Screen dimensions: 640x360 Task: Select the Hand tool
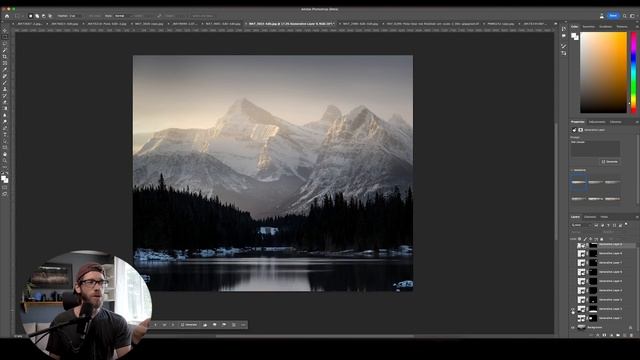[5, 154]
